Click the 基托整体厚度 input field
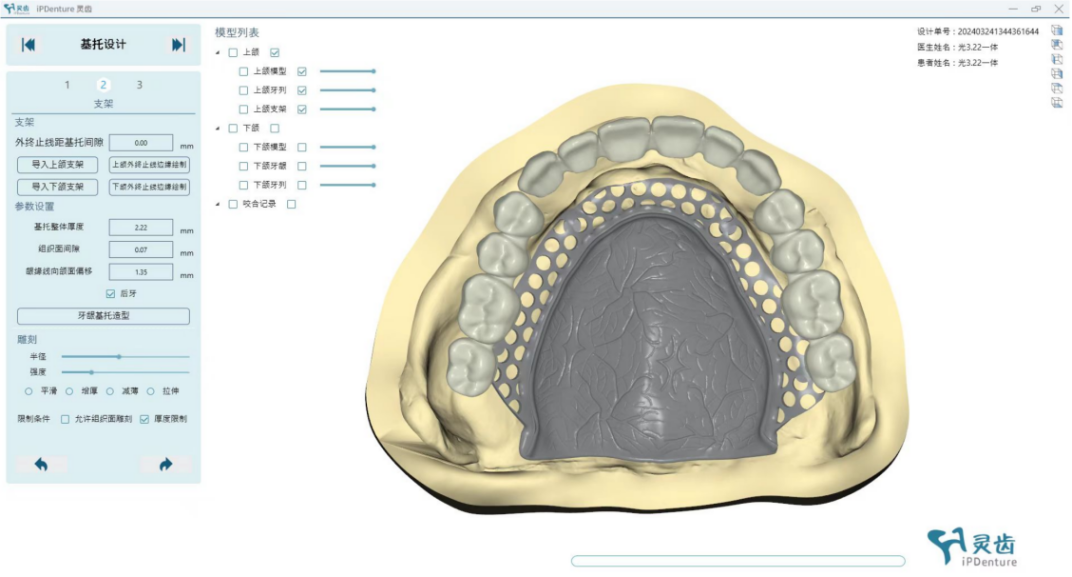Image resolution: width=1072 pixels, height=577 pixels. coord(141,228)
